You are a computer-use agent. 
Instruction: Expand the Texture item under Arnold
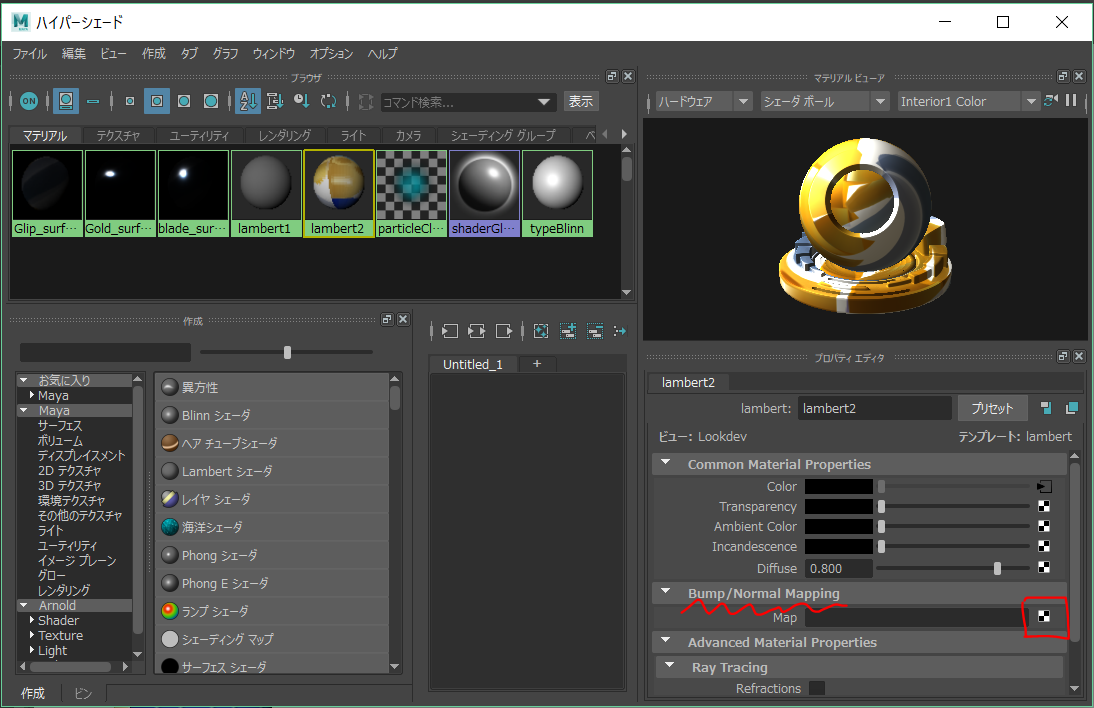[x=31, y=635]
